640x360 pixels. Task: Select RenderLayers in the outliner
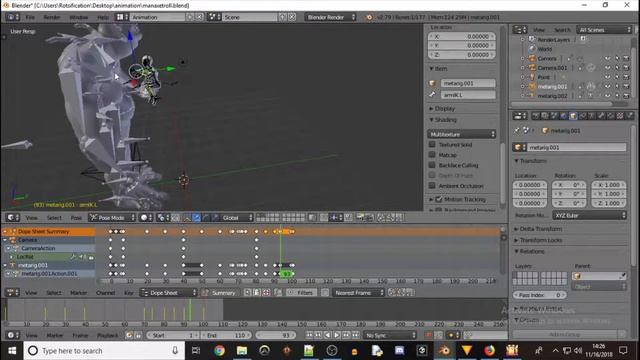pyautogui.click(x=553, y=40)
